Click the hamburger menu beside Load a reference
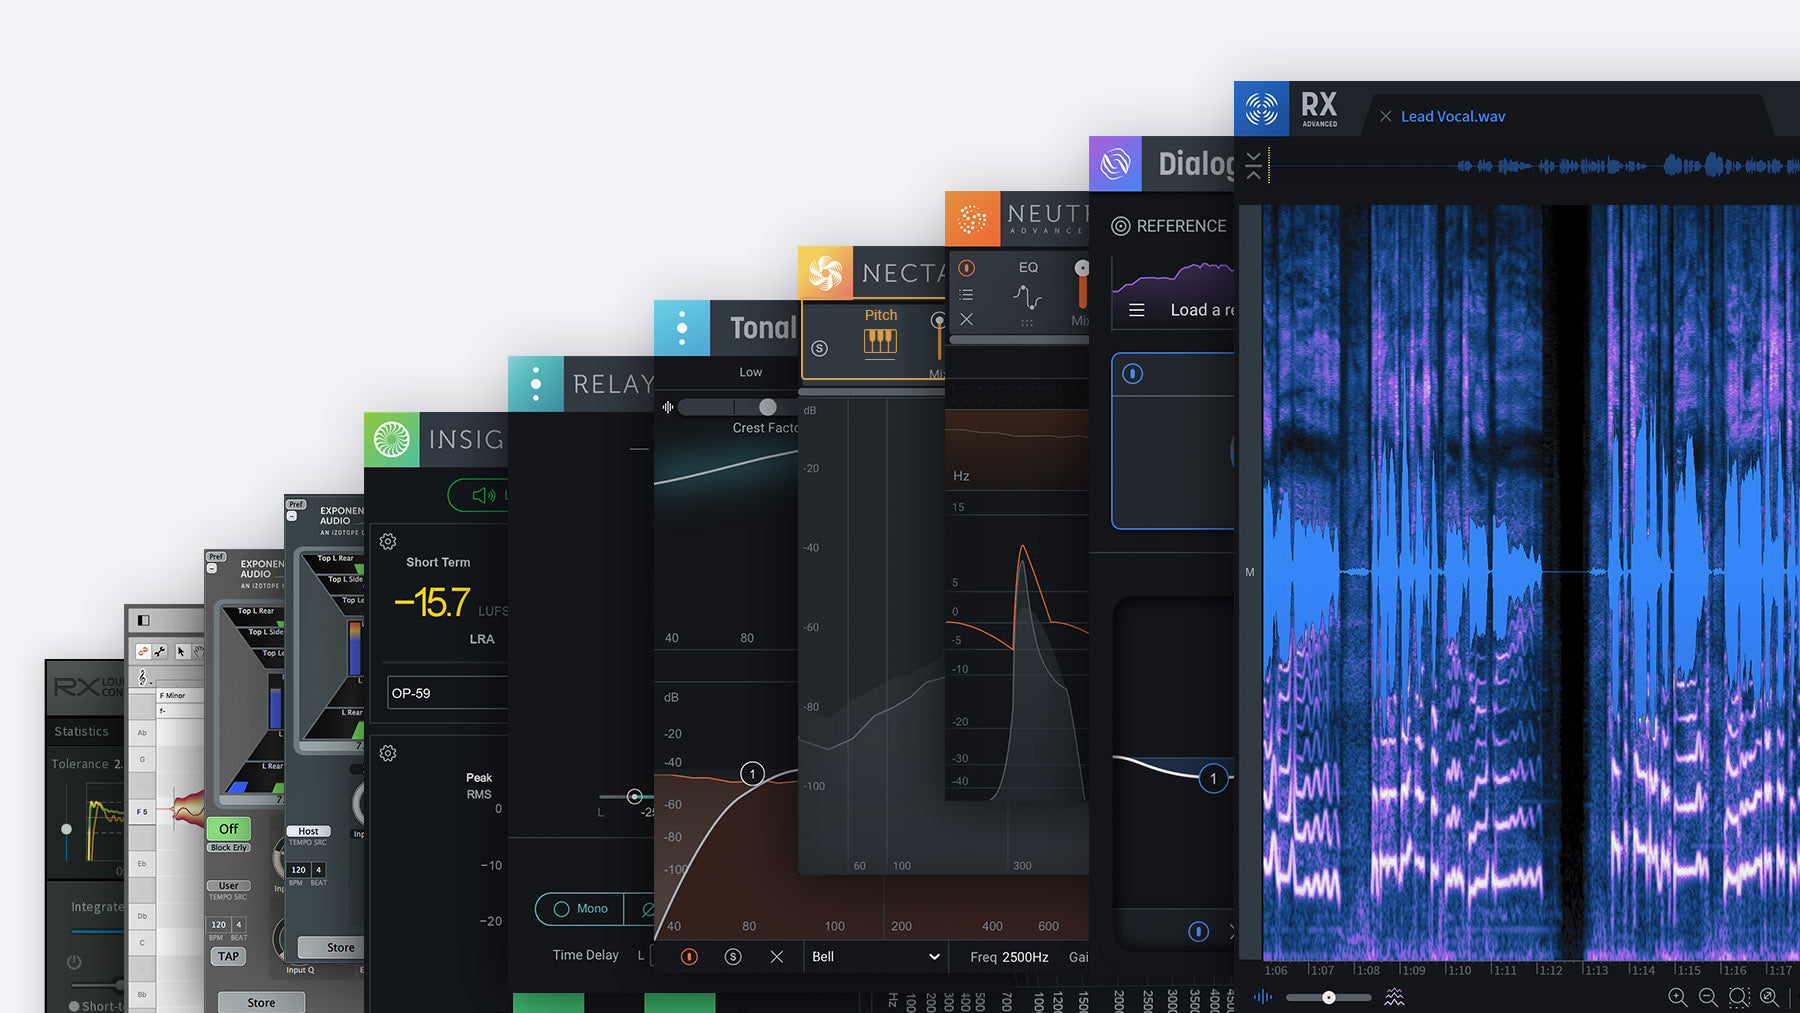 pyautogui.click(x=1137, y=310)
